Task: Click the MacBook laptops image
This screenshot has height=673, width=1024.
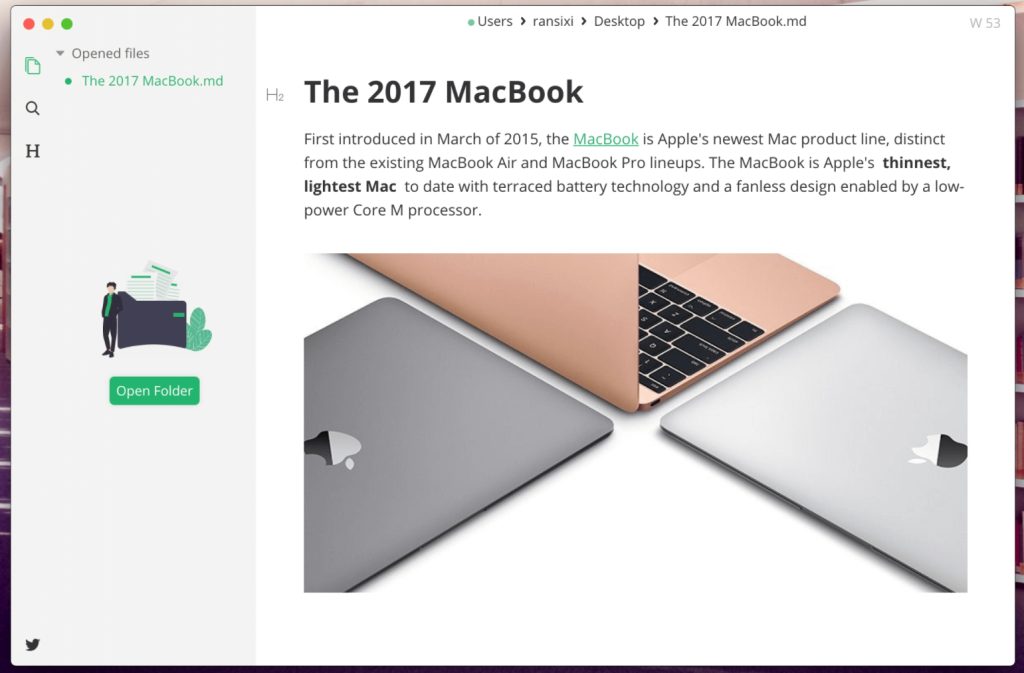Action: pos(635,423)
